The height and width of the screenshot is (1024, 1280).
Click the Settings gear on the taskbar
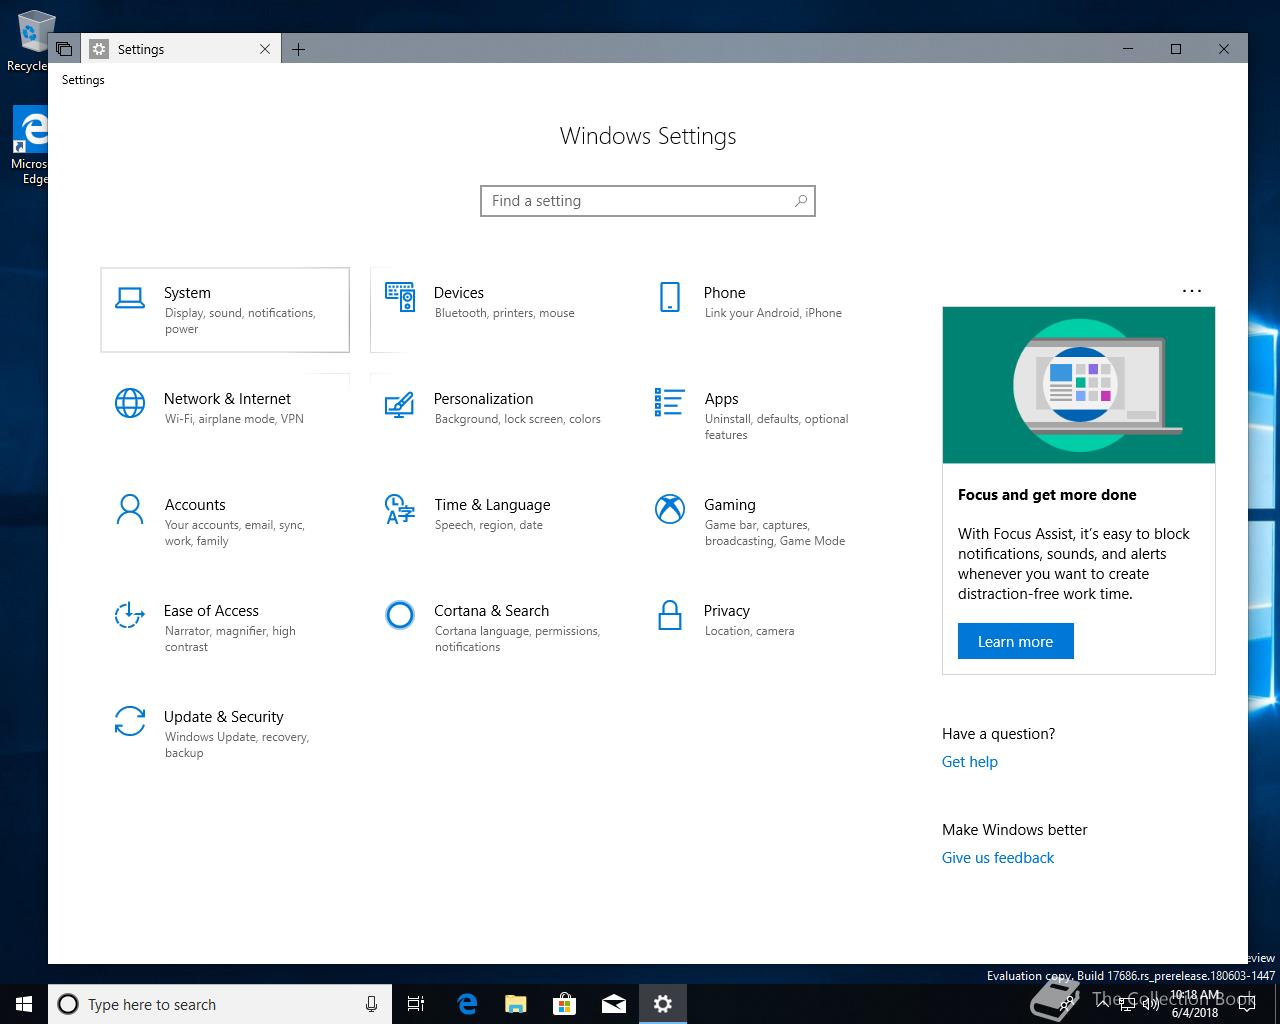pos(663,1004)
